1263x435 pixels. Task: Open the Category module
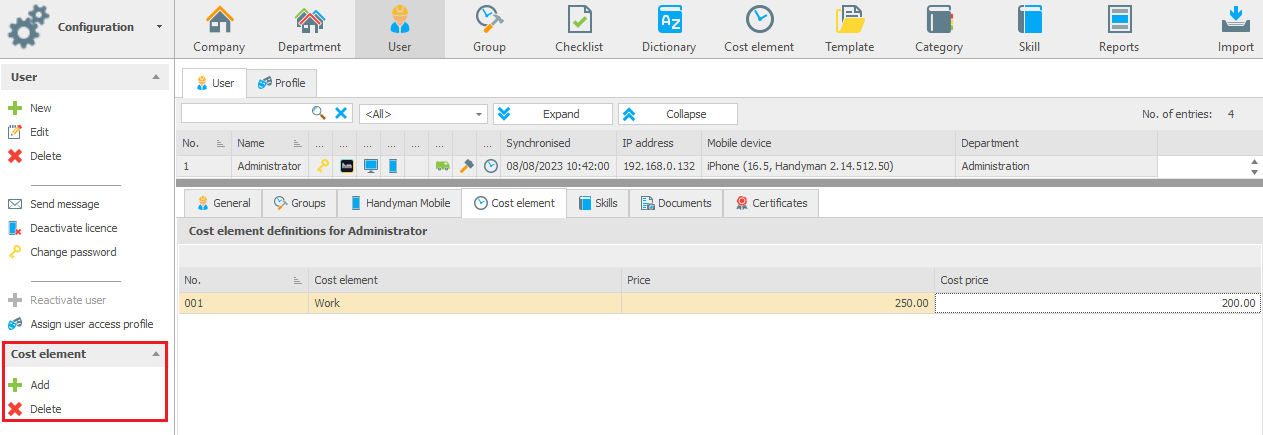click(939, 29)
